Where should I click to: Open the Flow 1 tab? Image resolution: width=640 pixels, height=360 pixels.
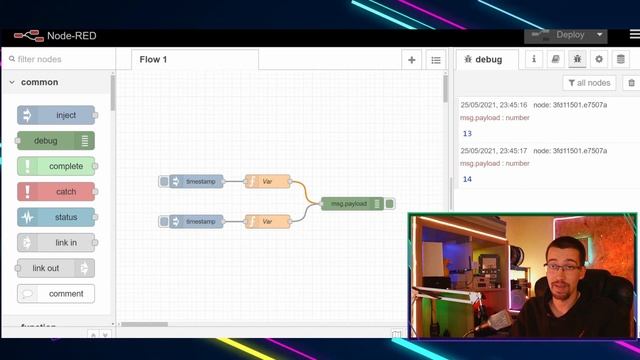click(x=195, y=60)
